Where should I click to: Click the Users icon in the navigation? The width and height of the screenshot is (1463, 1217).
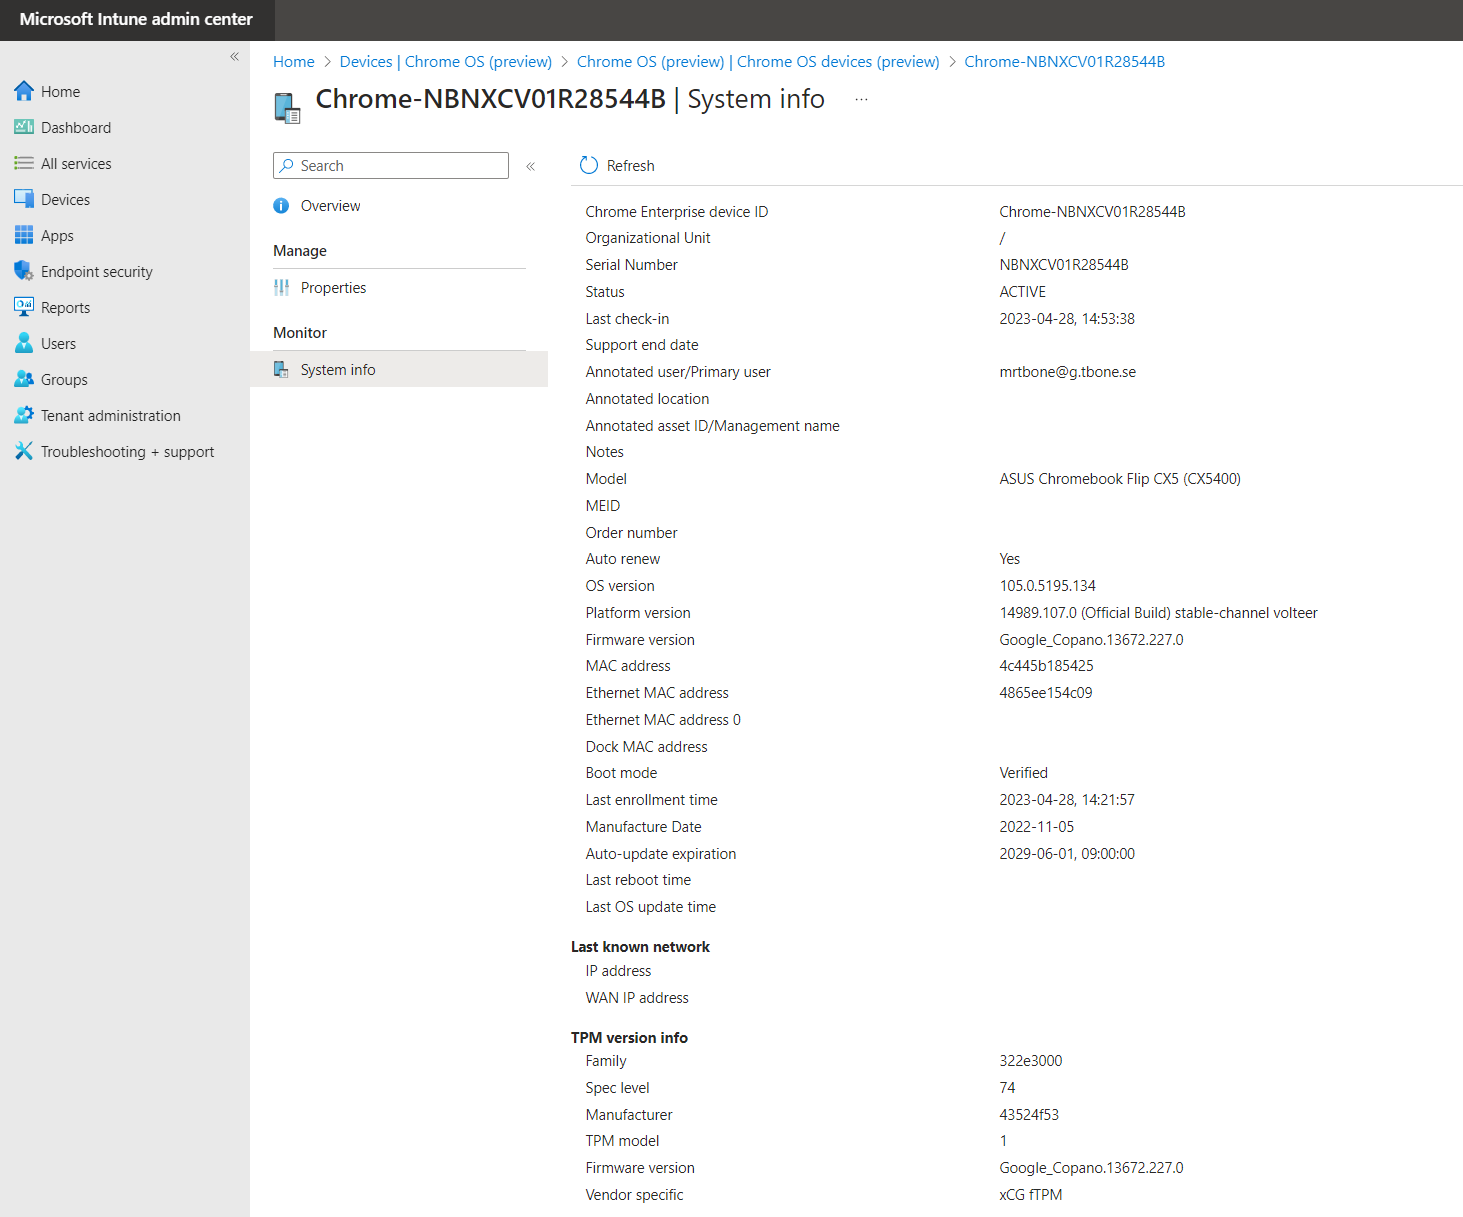pos(24,343)
